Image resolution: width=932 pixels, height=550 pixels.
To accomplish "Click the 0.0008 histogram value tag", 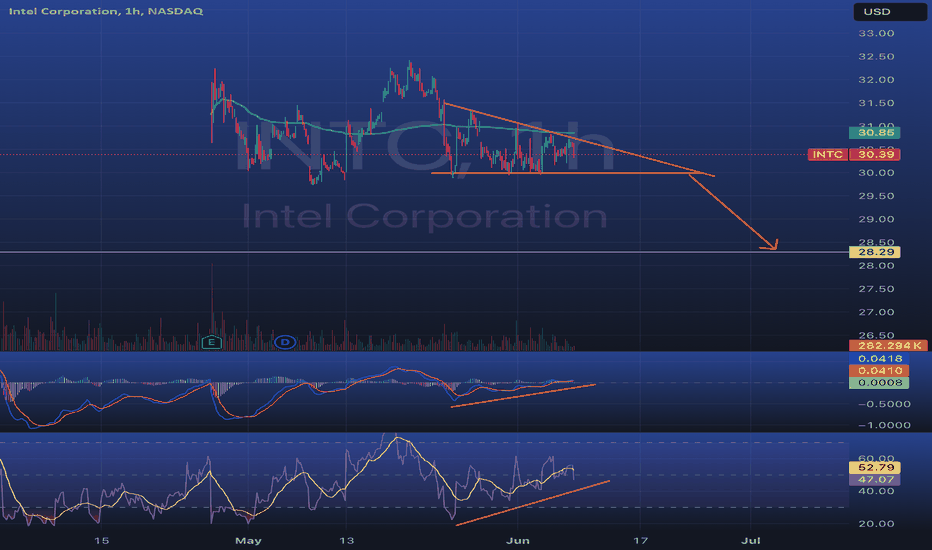I will (880, 382).
